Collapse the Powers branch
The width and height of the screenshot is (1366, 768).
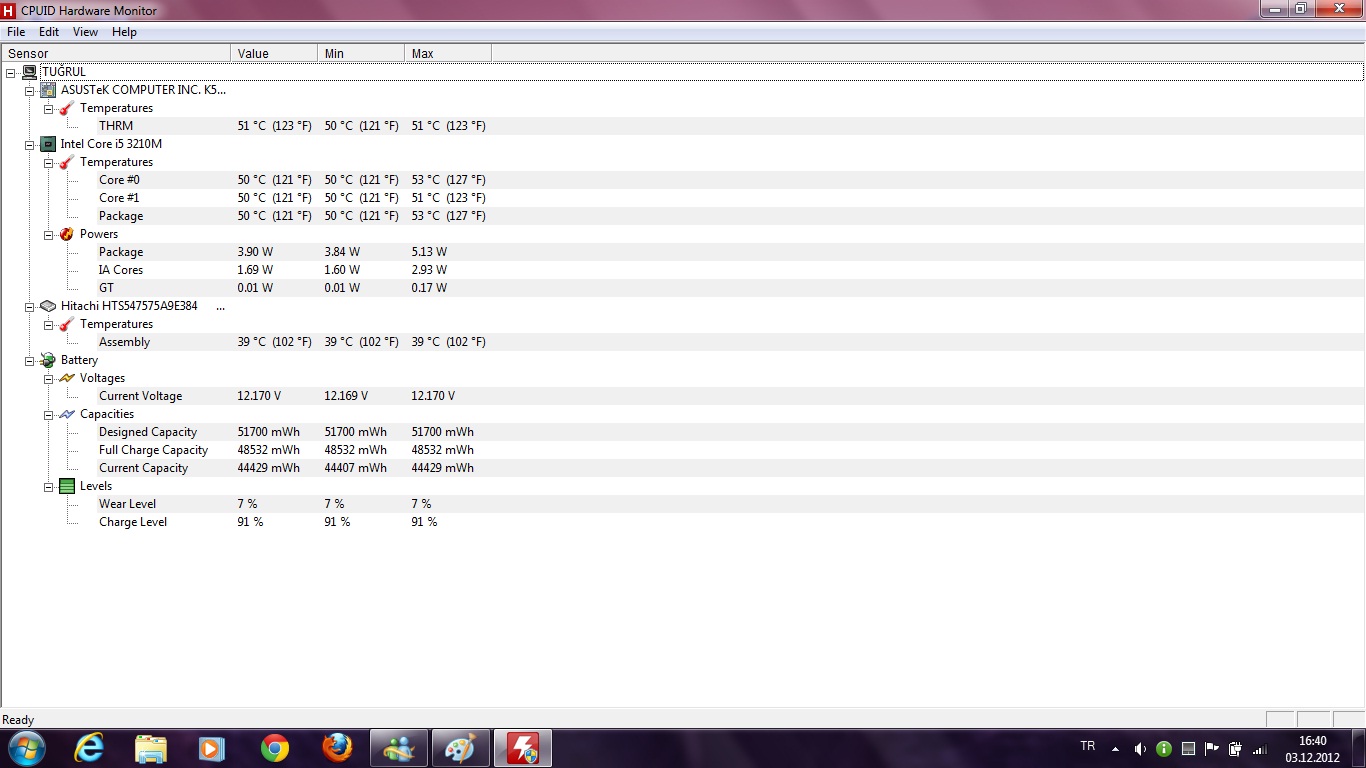tap(49, 234)
